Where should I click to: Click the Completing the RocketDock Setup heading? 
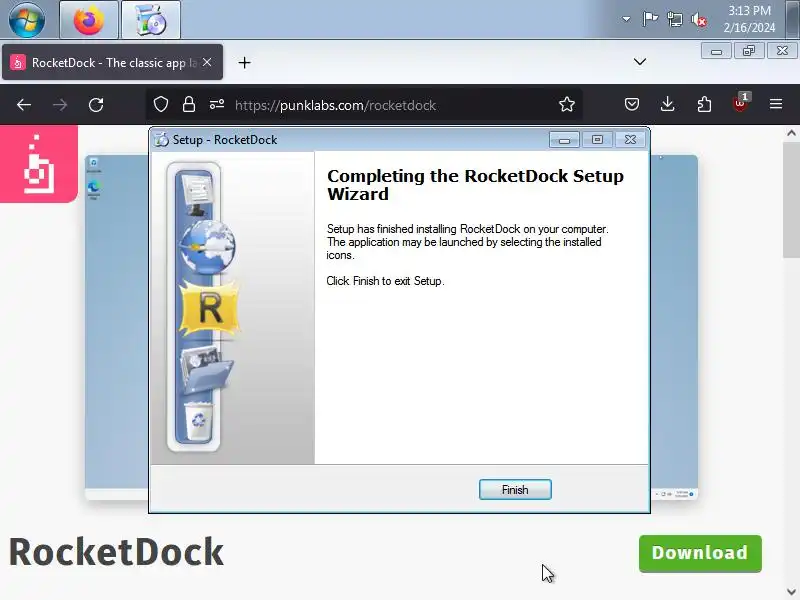[x=475, y=185]
